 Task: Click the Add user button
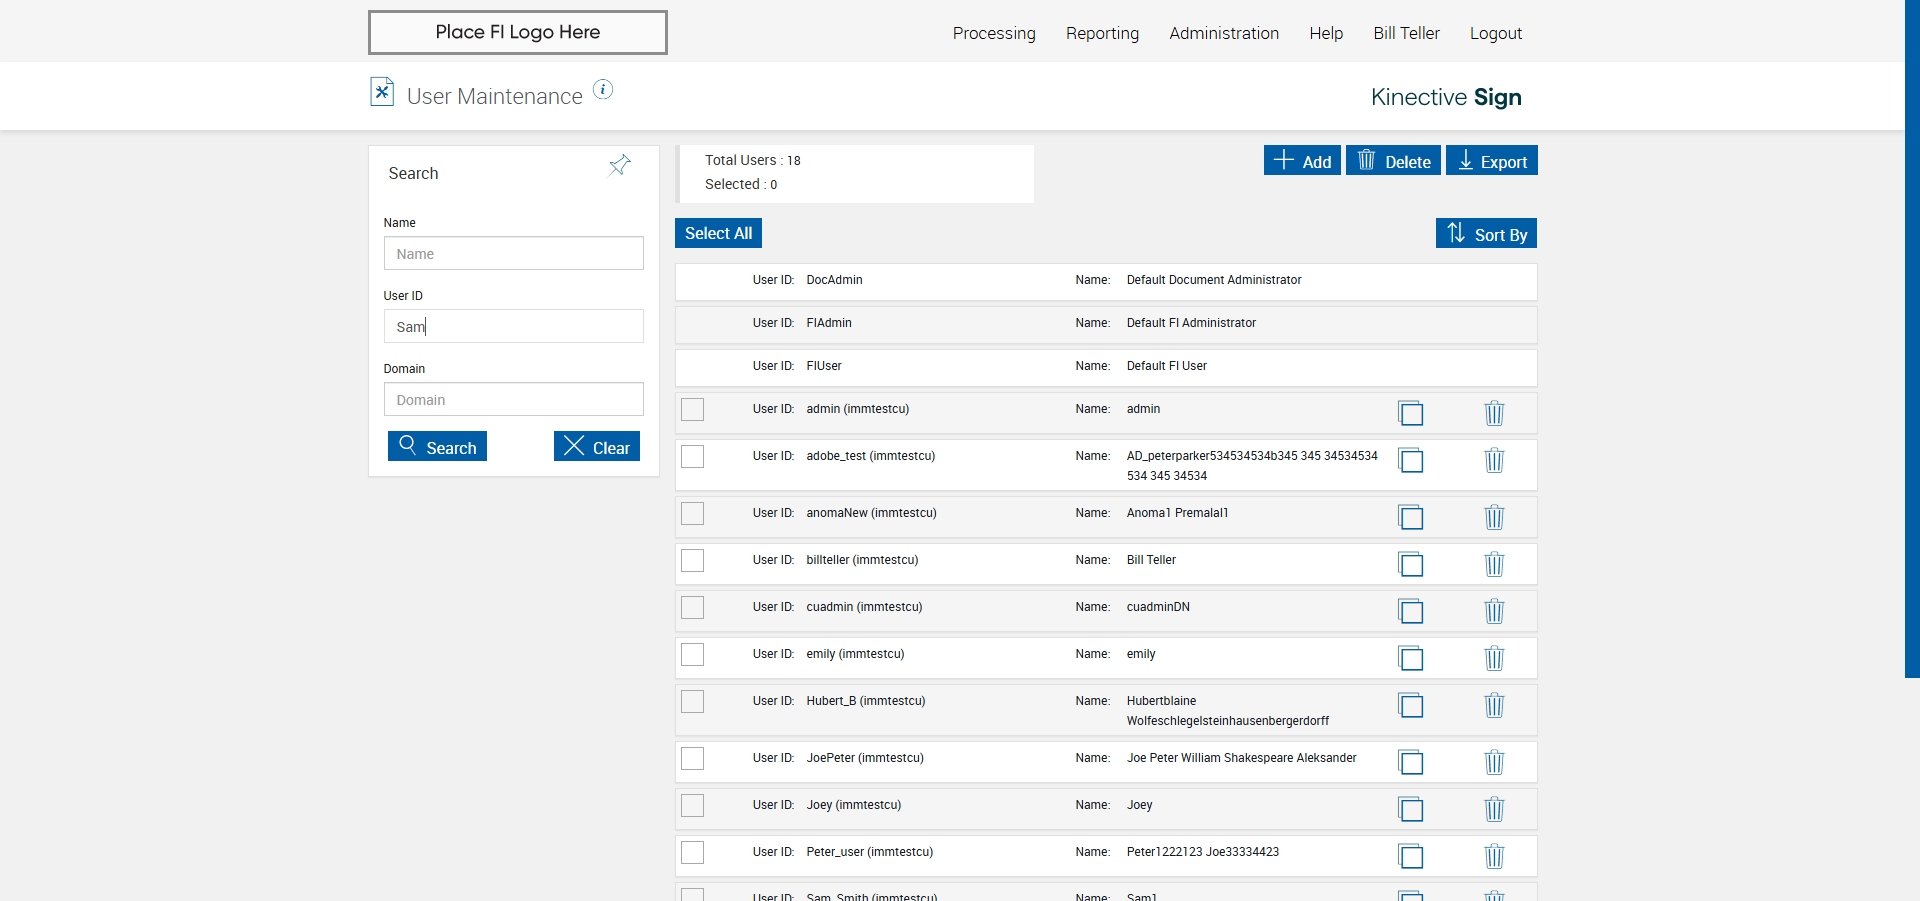point(1302,160)
